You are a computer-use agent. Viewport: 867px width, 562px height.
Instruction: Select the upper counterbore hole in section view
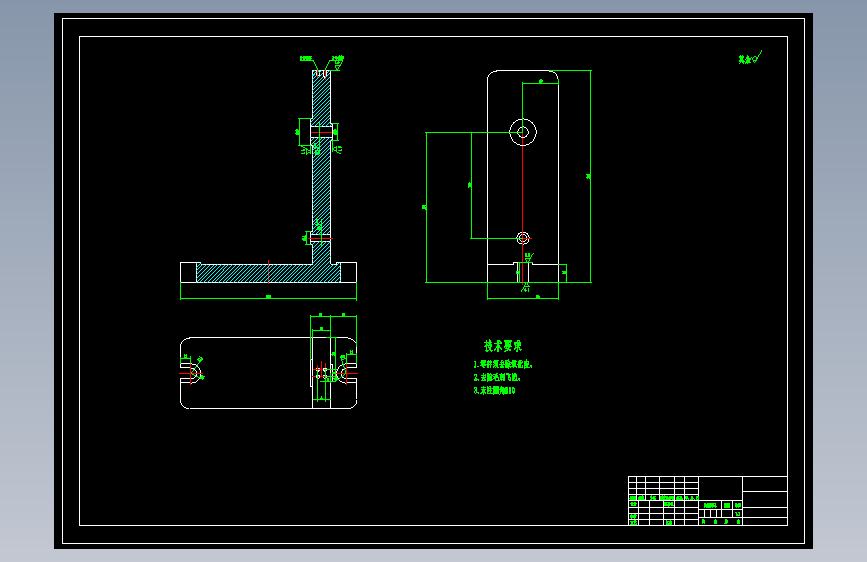pyautogui.click(x=321, y=132)
